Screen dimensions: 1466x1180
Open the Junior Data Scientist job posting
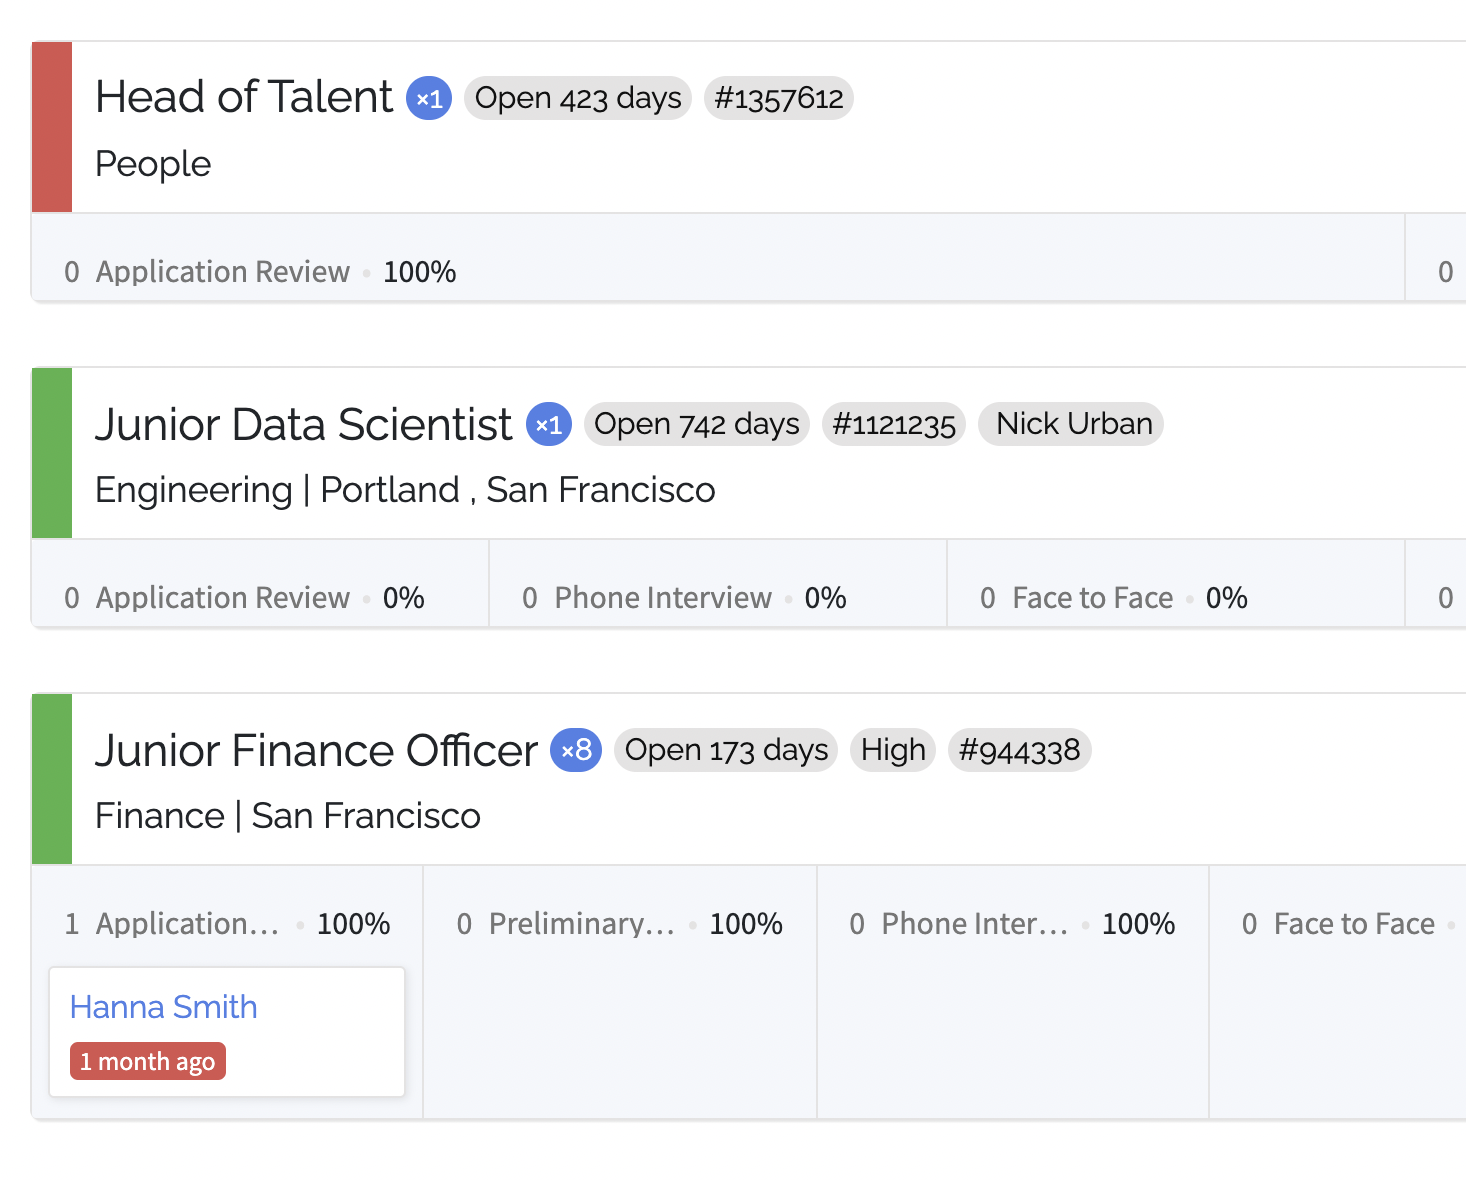pos(302,424)
